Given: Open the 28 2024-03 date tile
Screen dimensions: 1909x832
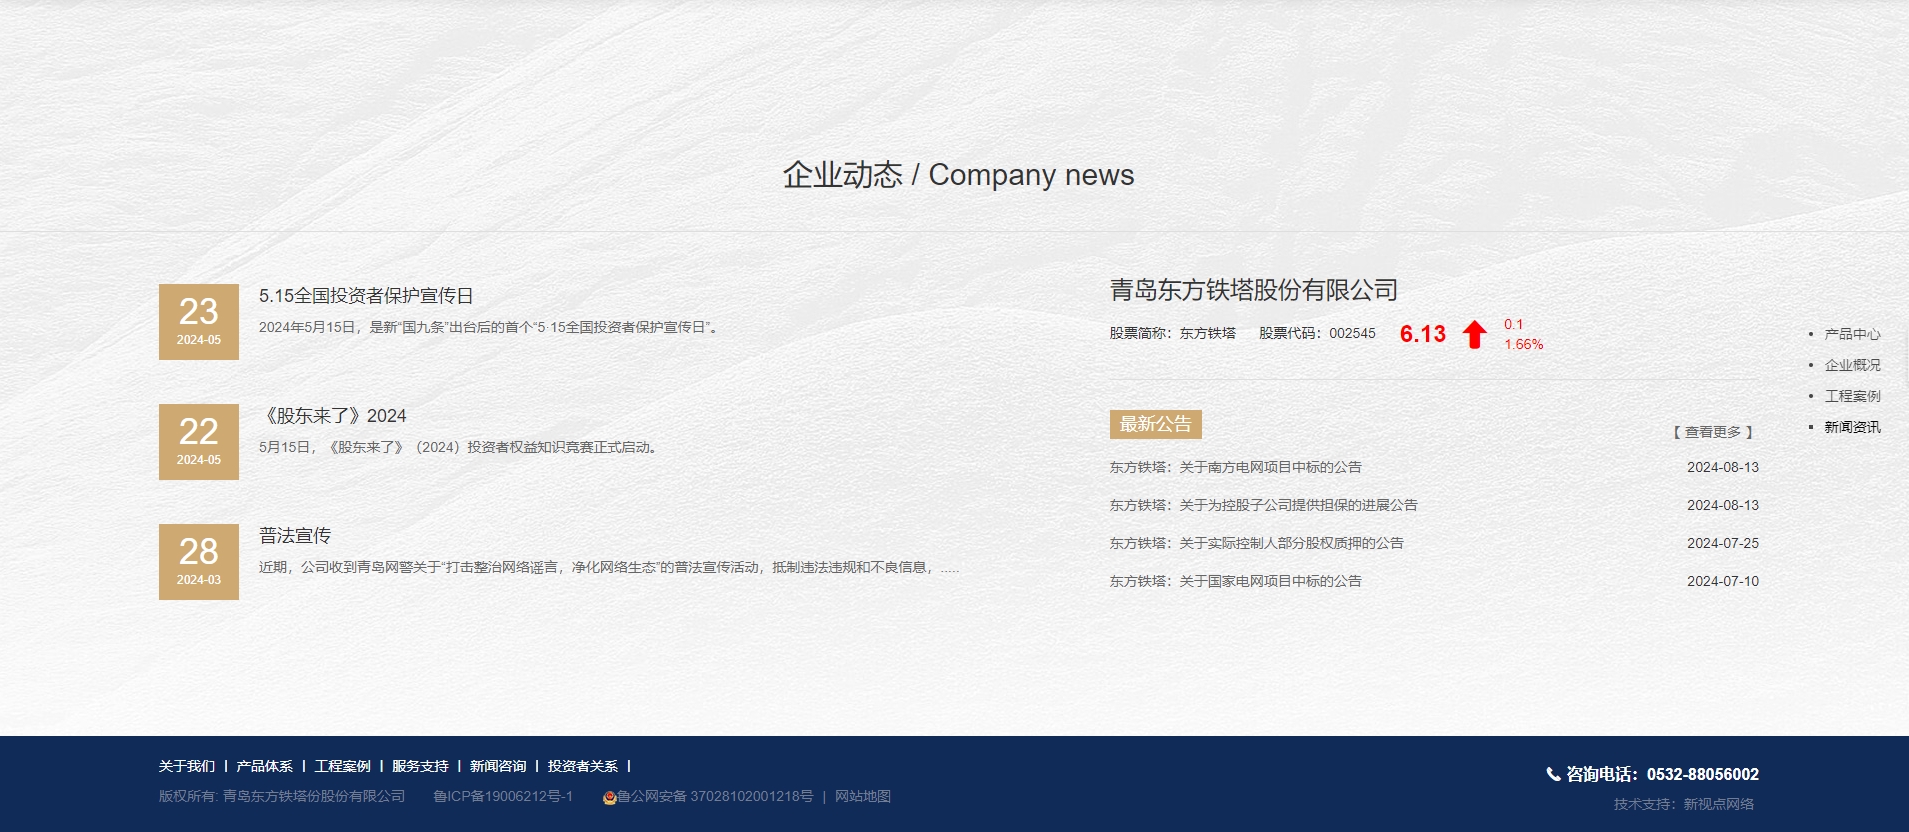Looking at the screenshot, I should [x=199, y=562].
